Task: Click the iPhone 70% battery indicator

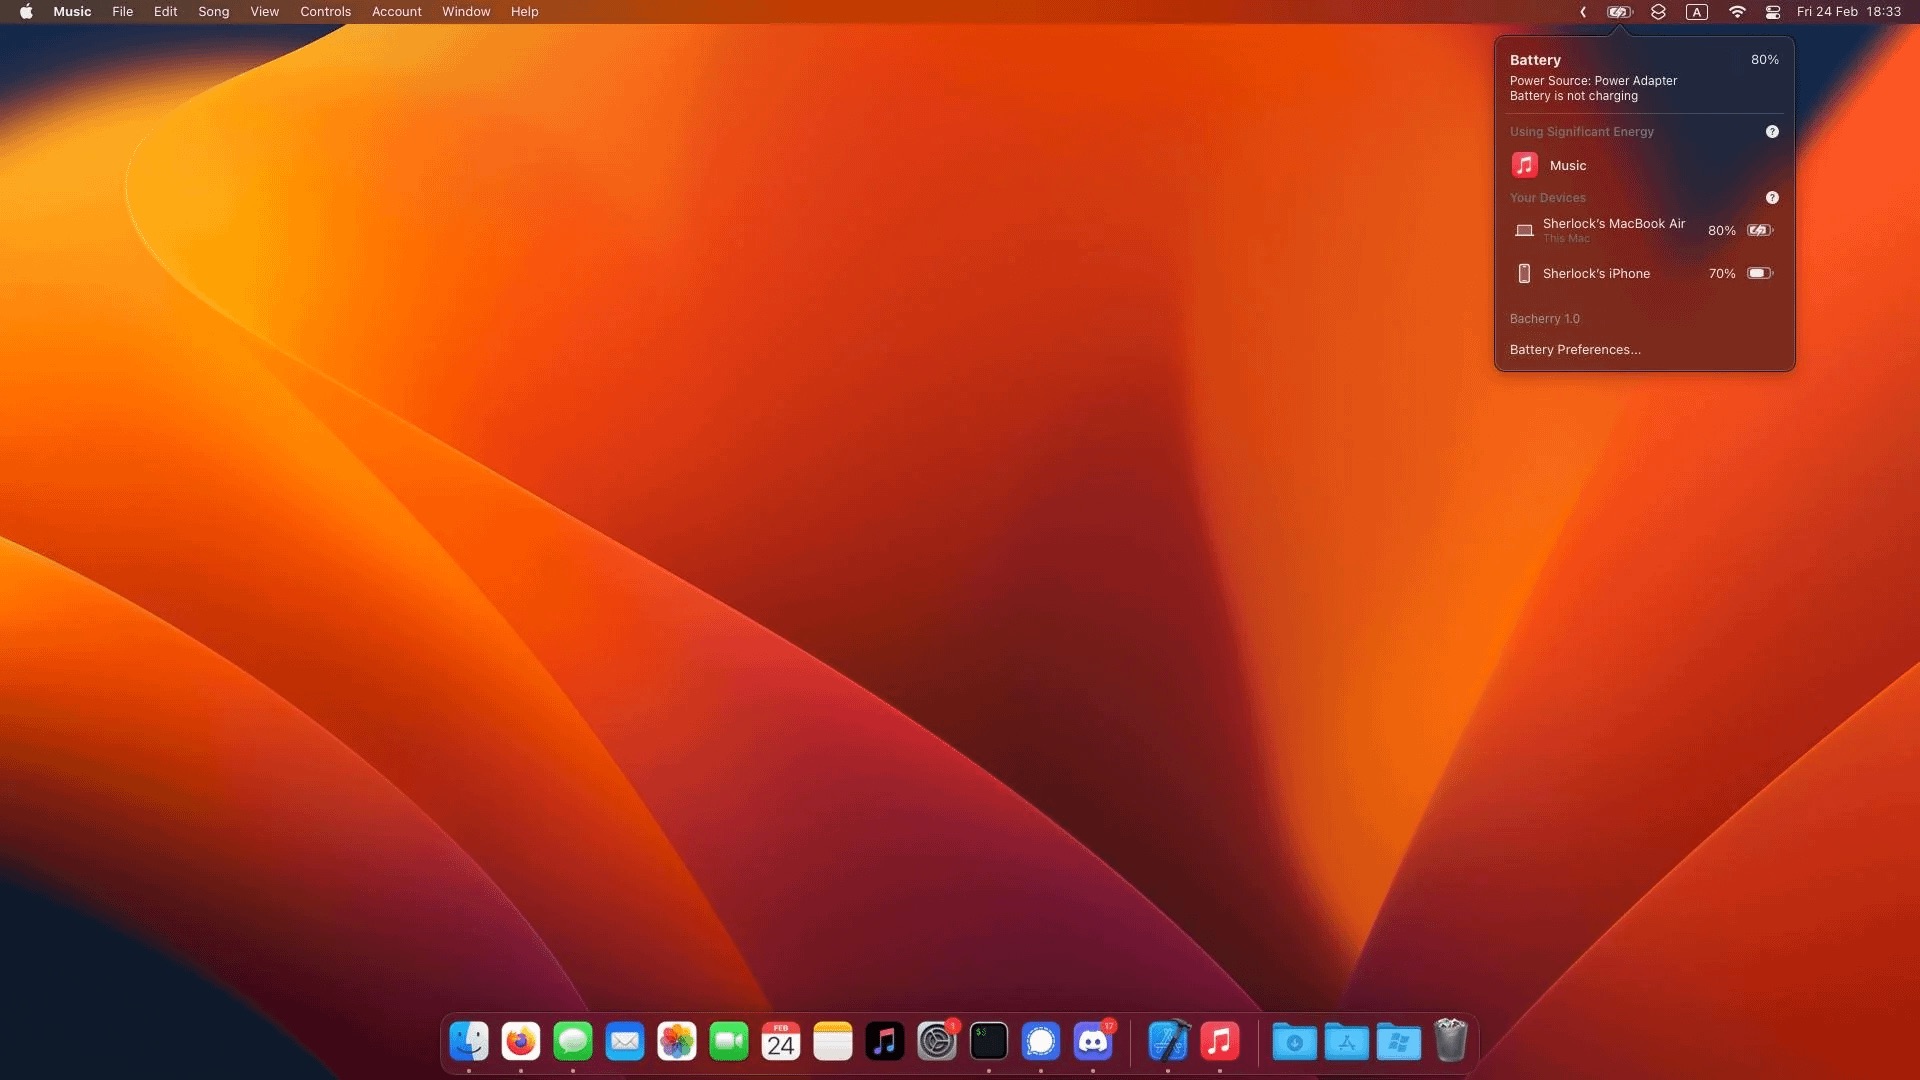Action: pyautogui.click(x=1760, y=273)
